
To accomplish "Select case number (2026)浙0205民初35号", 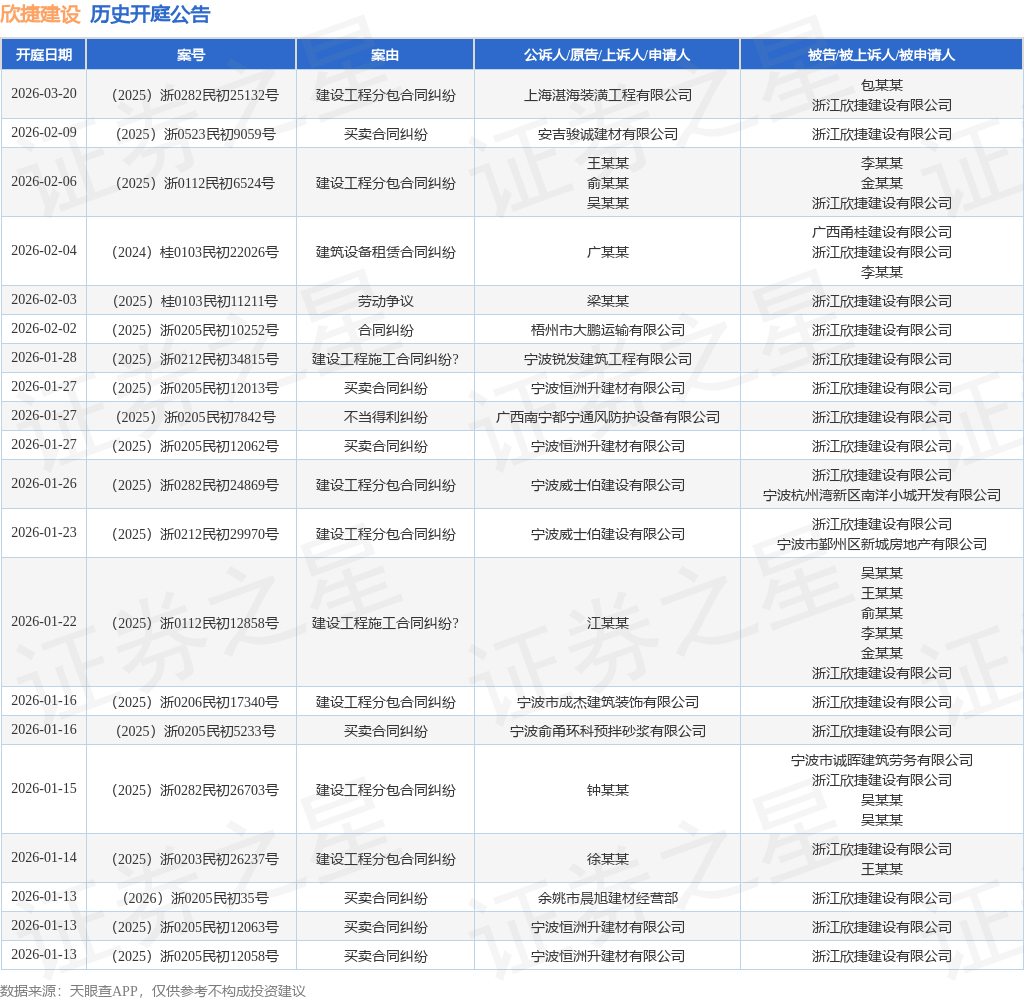I will [195, 898].
